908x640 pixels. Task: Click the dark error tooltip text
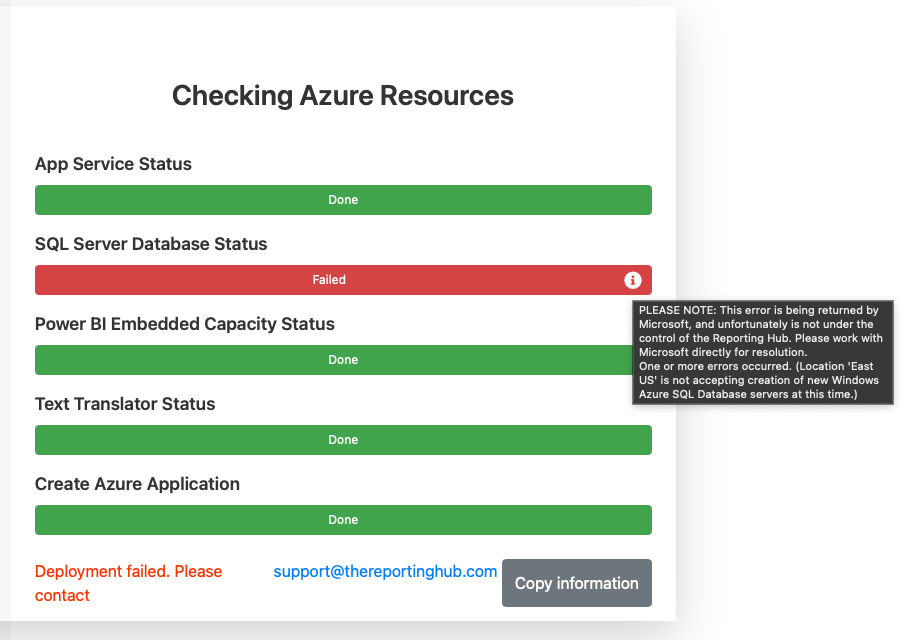point(763,352)
